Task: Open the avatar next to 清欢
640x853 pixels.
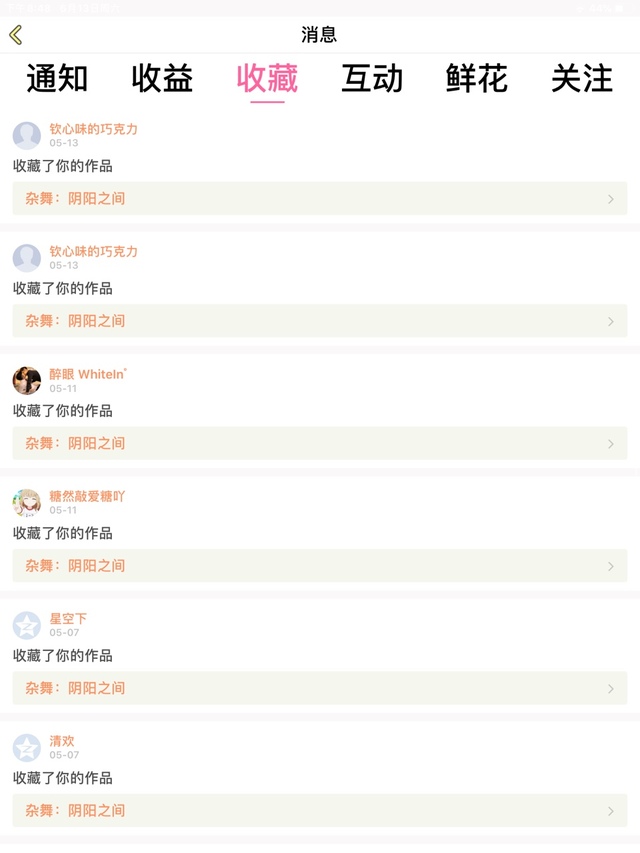Action: point(27,747)
